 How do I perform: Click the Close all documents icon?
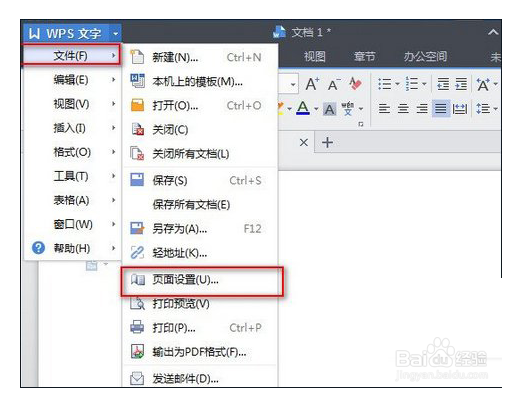pos(137,154)
